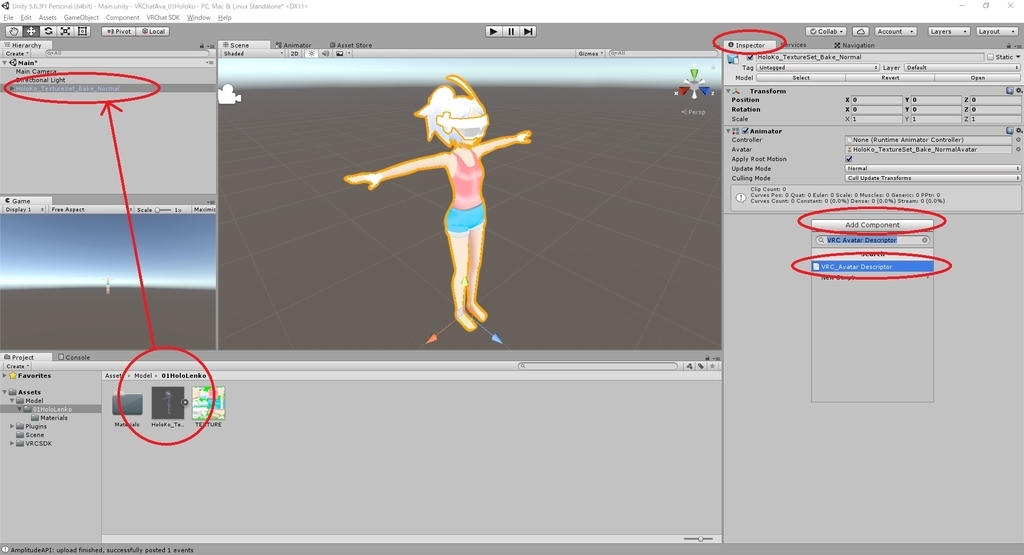Switch to the Animator tab

pyautogui.click(x=293, y=46)
